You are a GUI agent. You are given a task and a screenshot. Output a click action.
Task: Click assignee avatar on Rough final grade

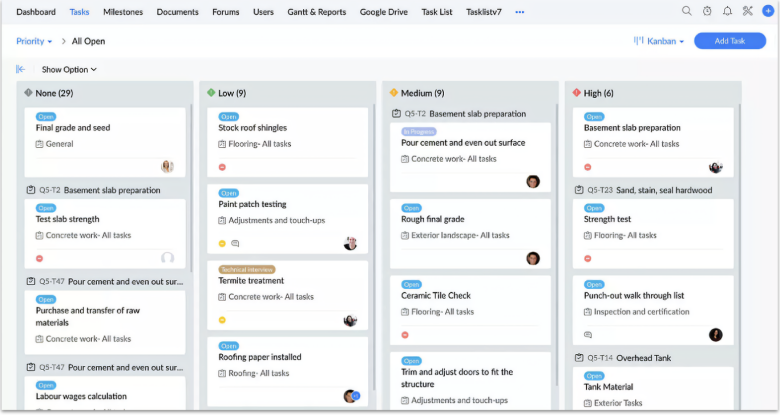(533, 258)
